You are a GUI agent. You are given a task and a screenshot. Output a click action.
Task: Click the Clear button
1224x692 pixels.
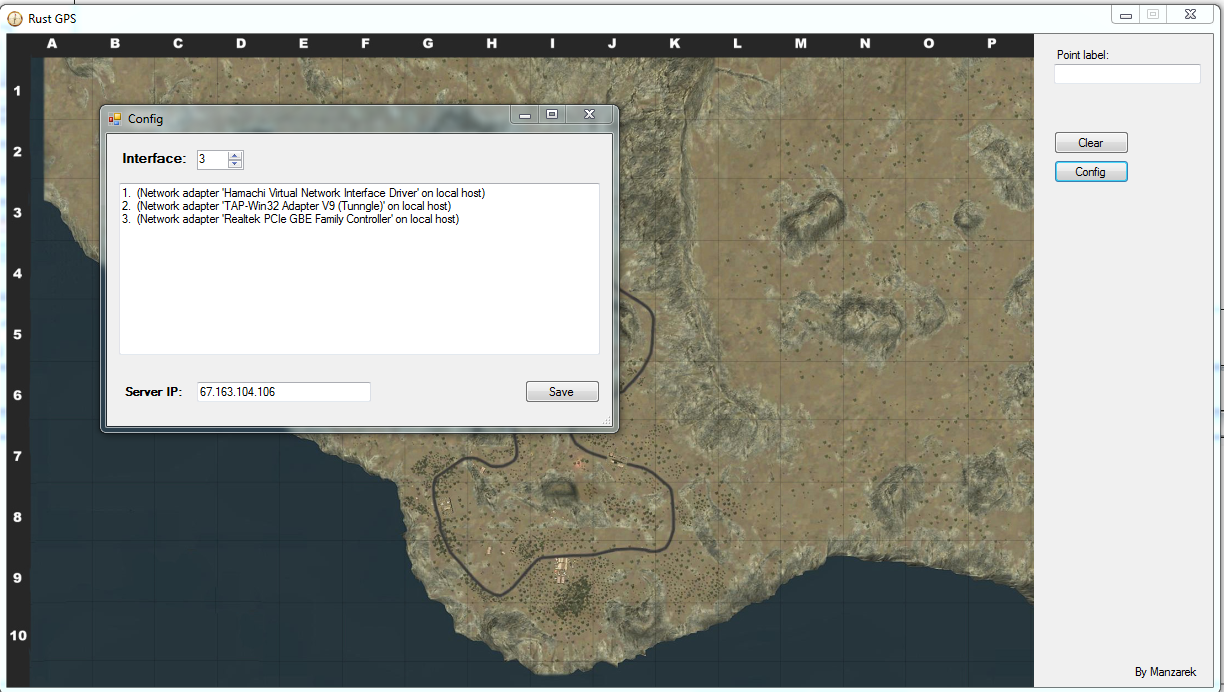coord(1091,143)
